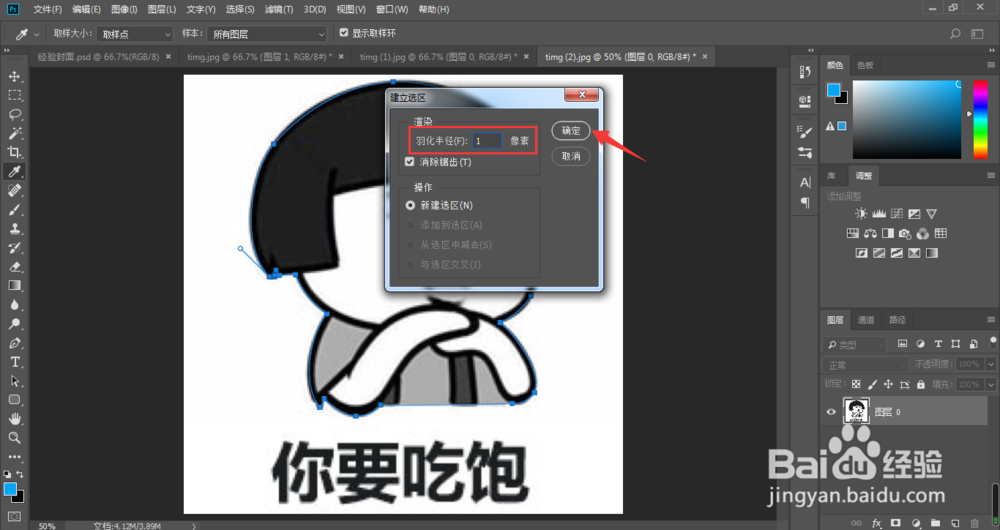Toggle lock transparent pixels
Viewport: 1000px width, 530px height.
[x=856, y=385]
